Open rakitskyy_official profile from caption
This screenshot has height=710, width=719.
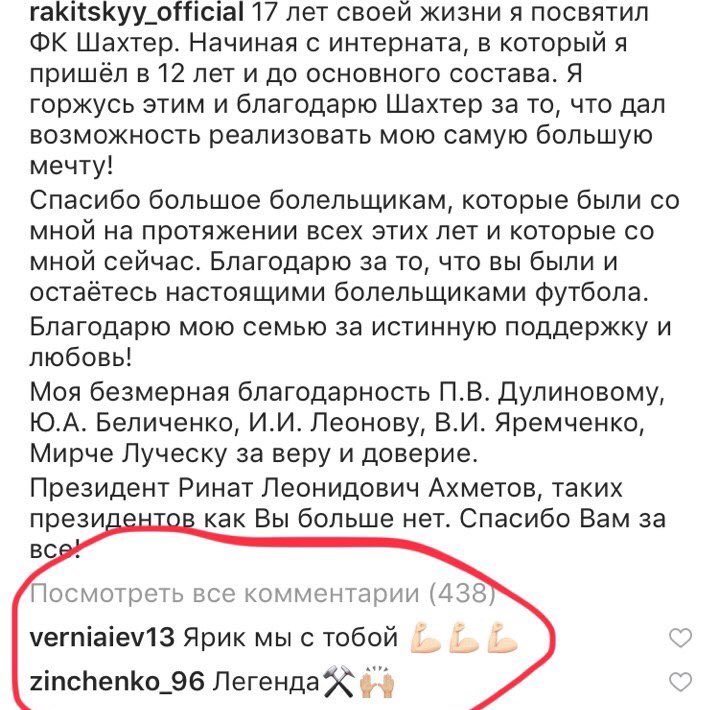(x=137, y=12)
